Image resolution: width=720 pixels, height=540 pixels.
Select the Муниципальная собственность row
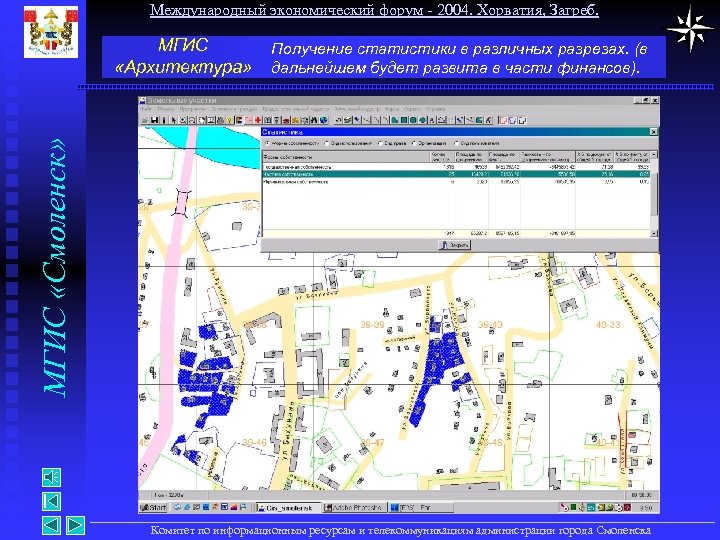pos(456,182)
